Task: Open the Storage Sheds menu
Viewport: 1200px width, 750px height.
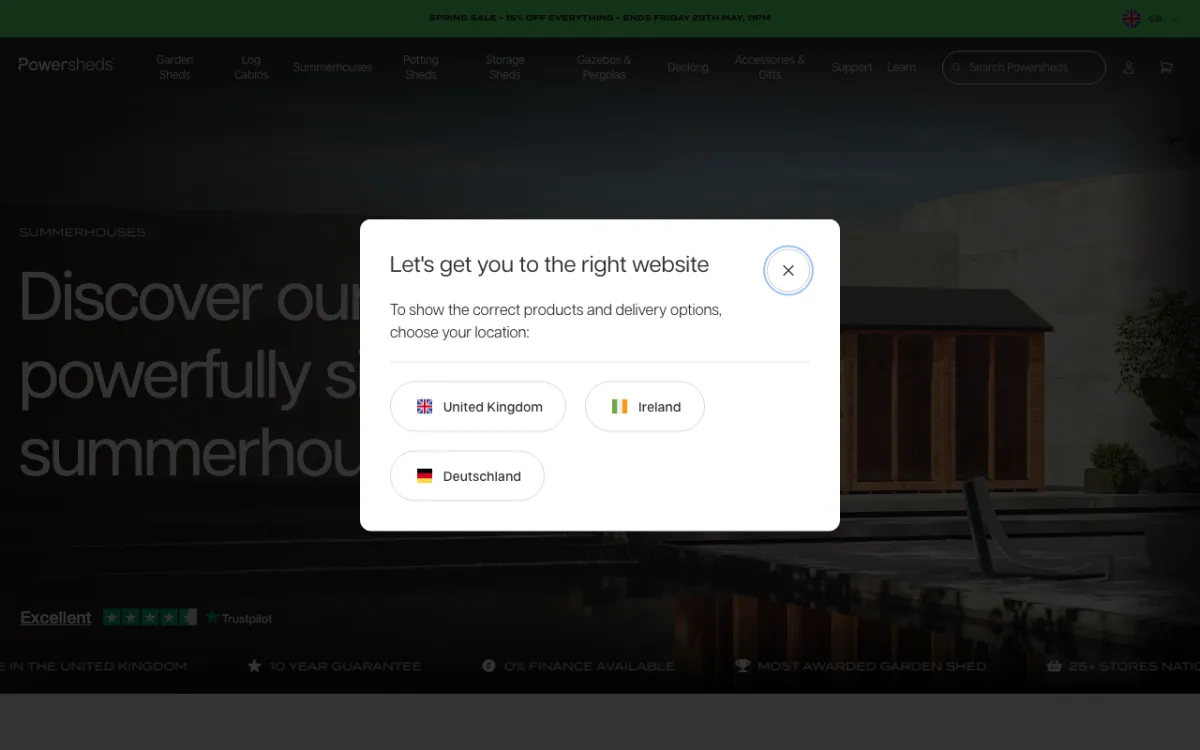Action: 505,67
